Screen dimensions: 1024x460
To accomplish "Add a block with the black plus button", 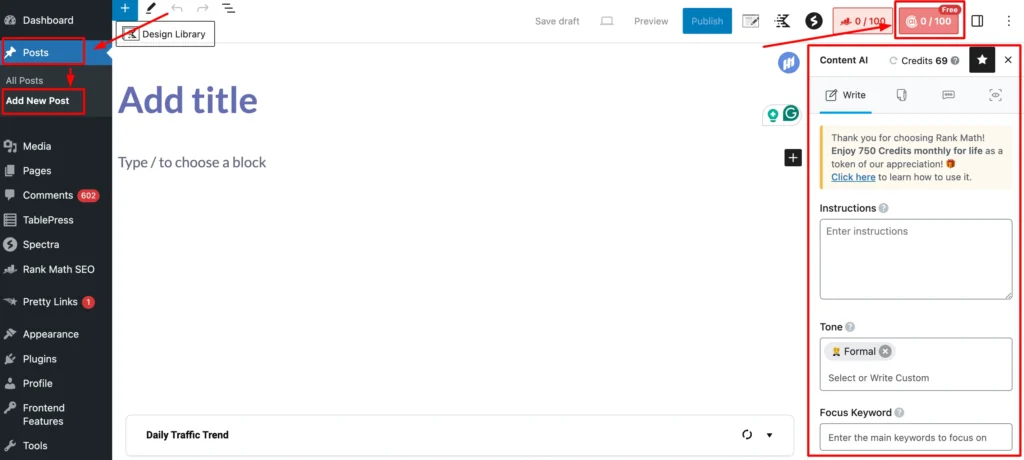I will tap(793, 157).
